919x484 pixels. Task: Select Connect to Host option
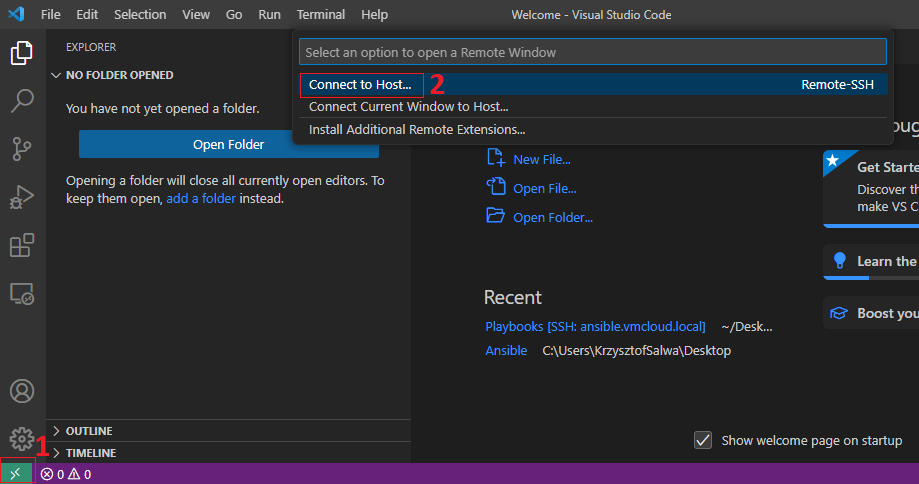pyautogui.click(x=360, y=85)
